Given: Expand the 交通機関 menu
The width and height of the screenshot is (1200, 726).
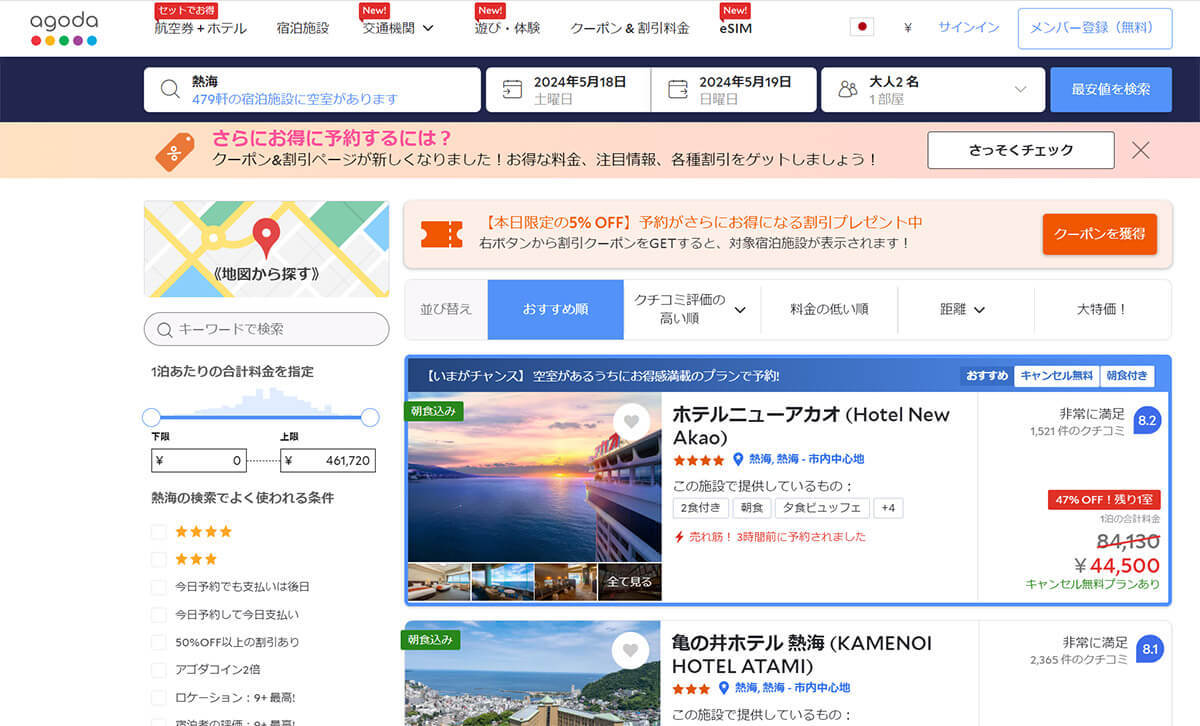Looking at the screenshot, I should (x=398, y=28).
